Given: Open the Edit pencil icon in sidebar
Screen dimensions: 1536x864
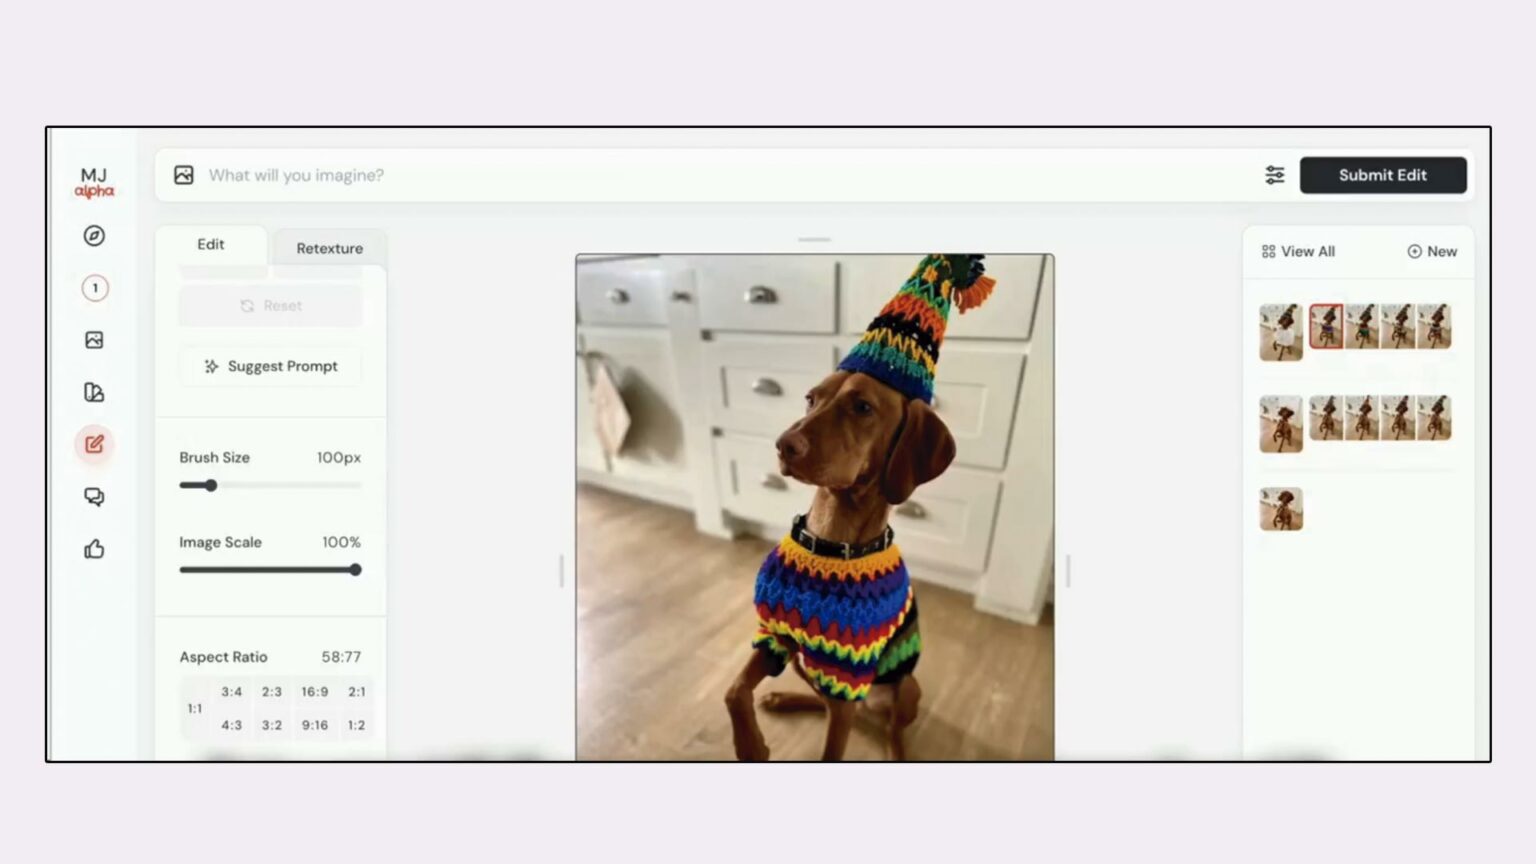Looking at the screenshot, I should tap(94, 444).
